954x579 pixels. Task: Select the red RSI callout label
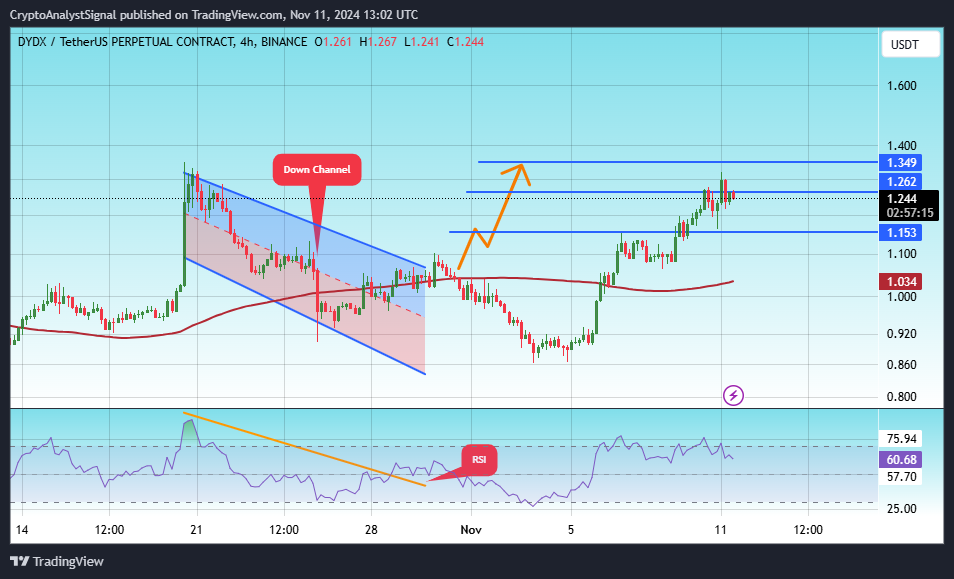click(479, 459)
